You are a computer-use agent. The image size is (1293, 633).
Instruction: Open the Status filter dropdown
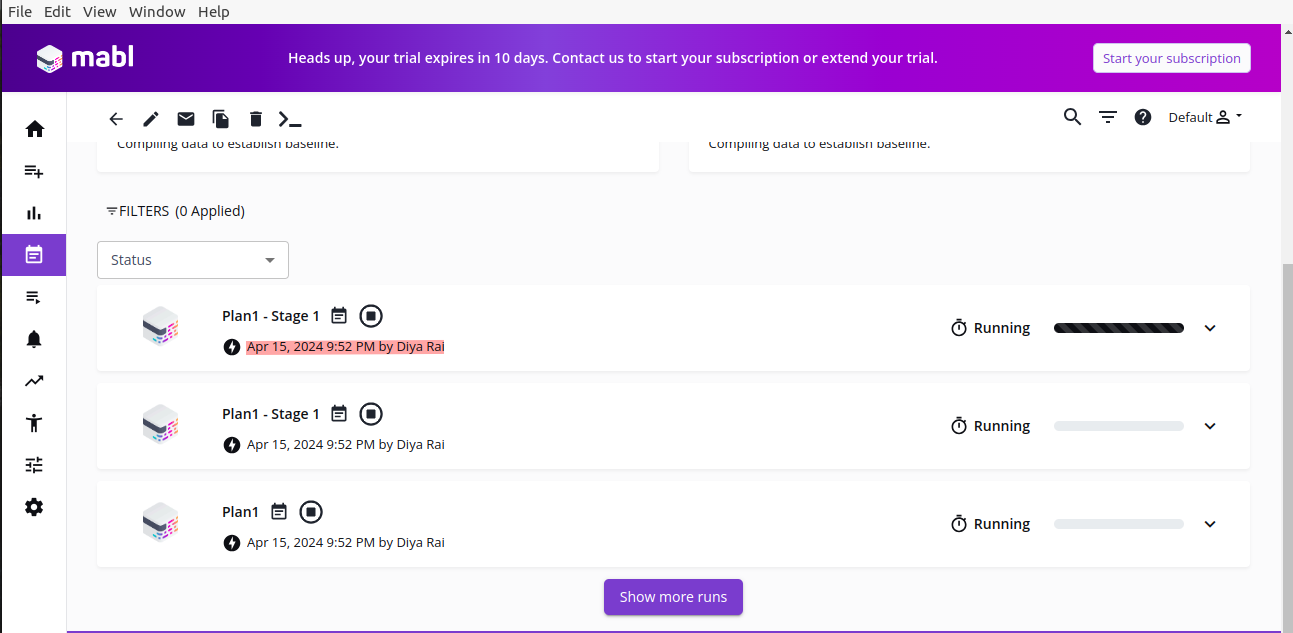coord(193,260)
